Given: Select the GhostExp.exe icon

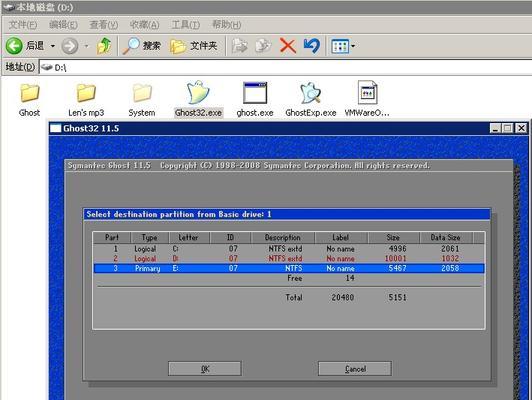Looking at the screenshot, I should pyautogui.click(x=311, y=93).
